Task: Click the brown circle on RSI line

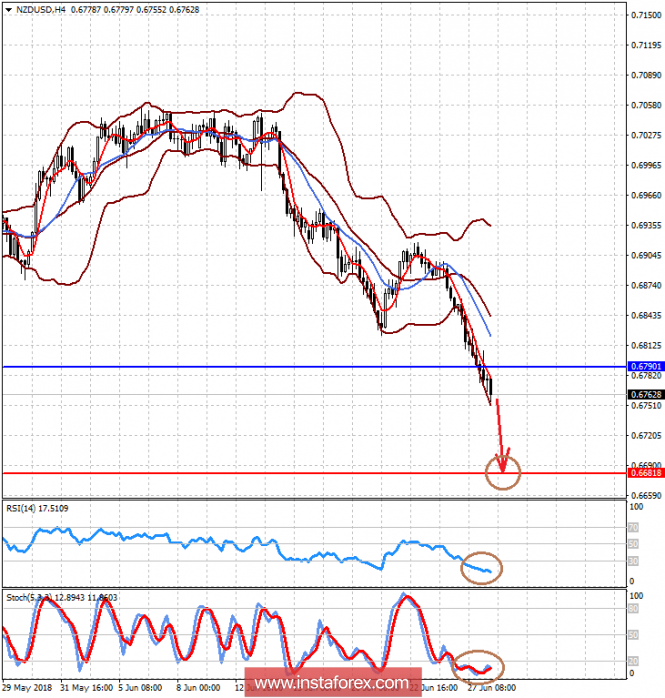Action: point(481,568)
